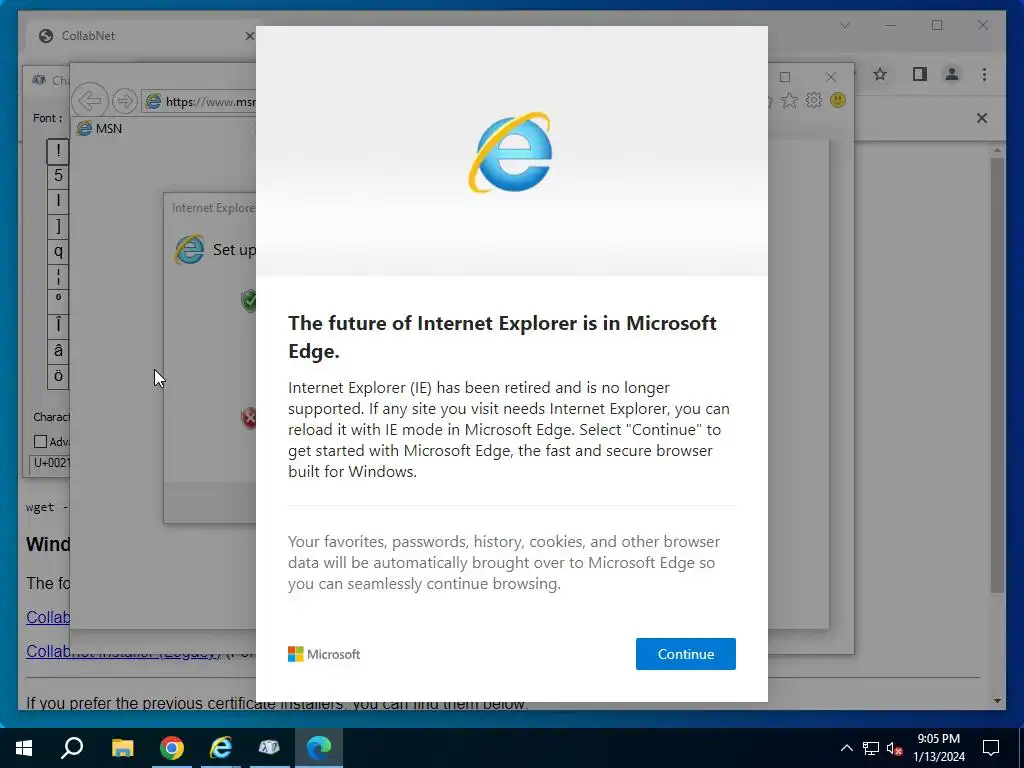
Task: Close the Internet Explorer window
Action: click(831, 77)
